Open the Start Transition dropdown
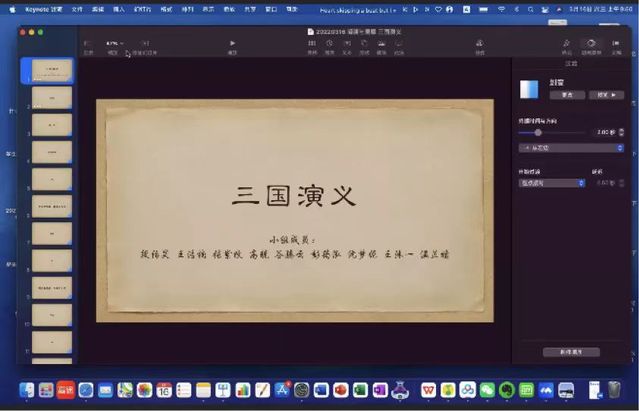This screenshot has width=639, height=411. [x=551, y=183]
